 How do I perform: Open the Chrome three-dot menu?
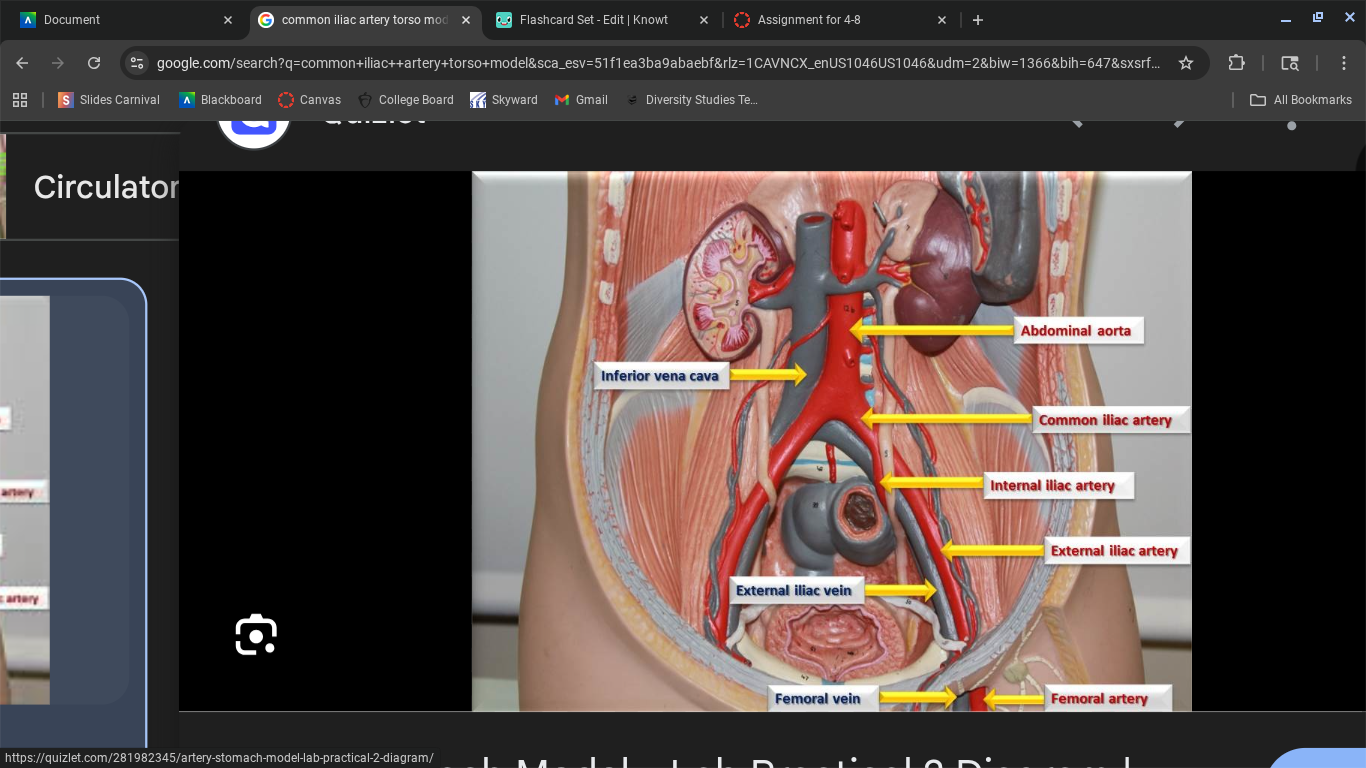(x=1344, y=63)
